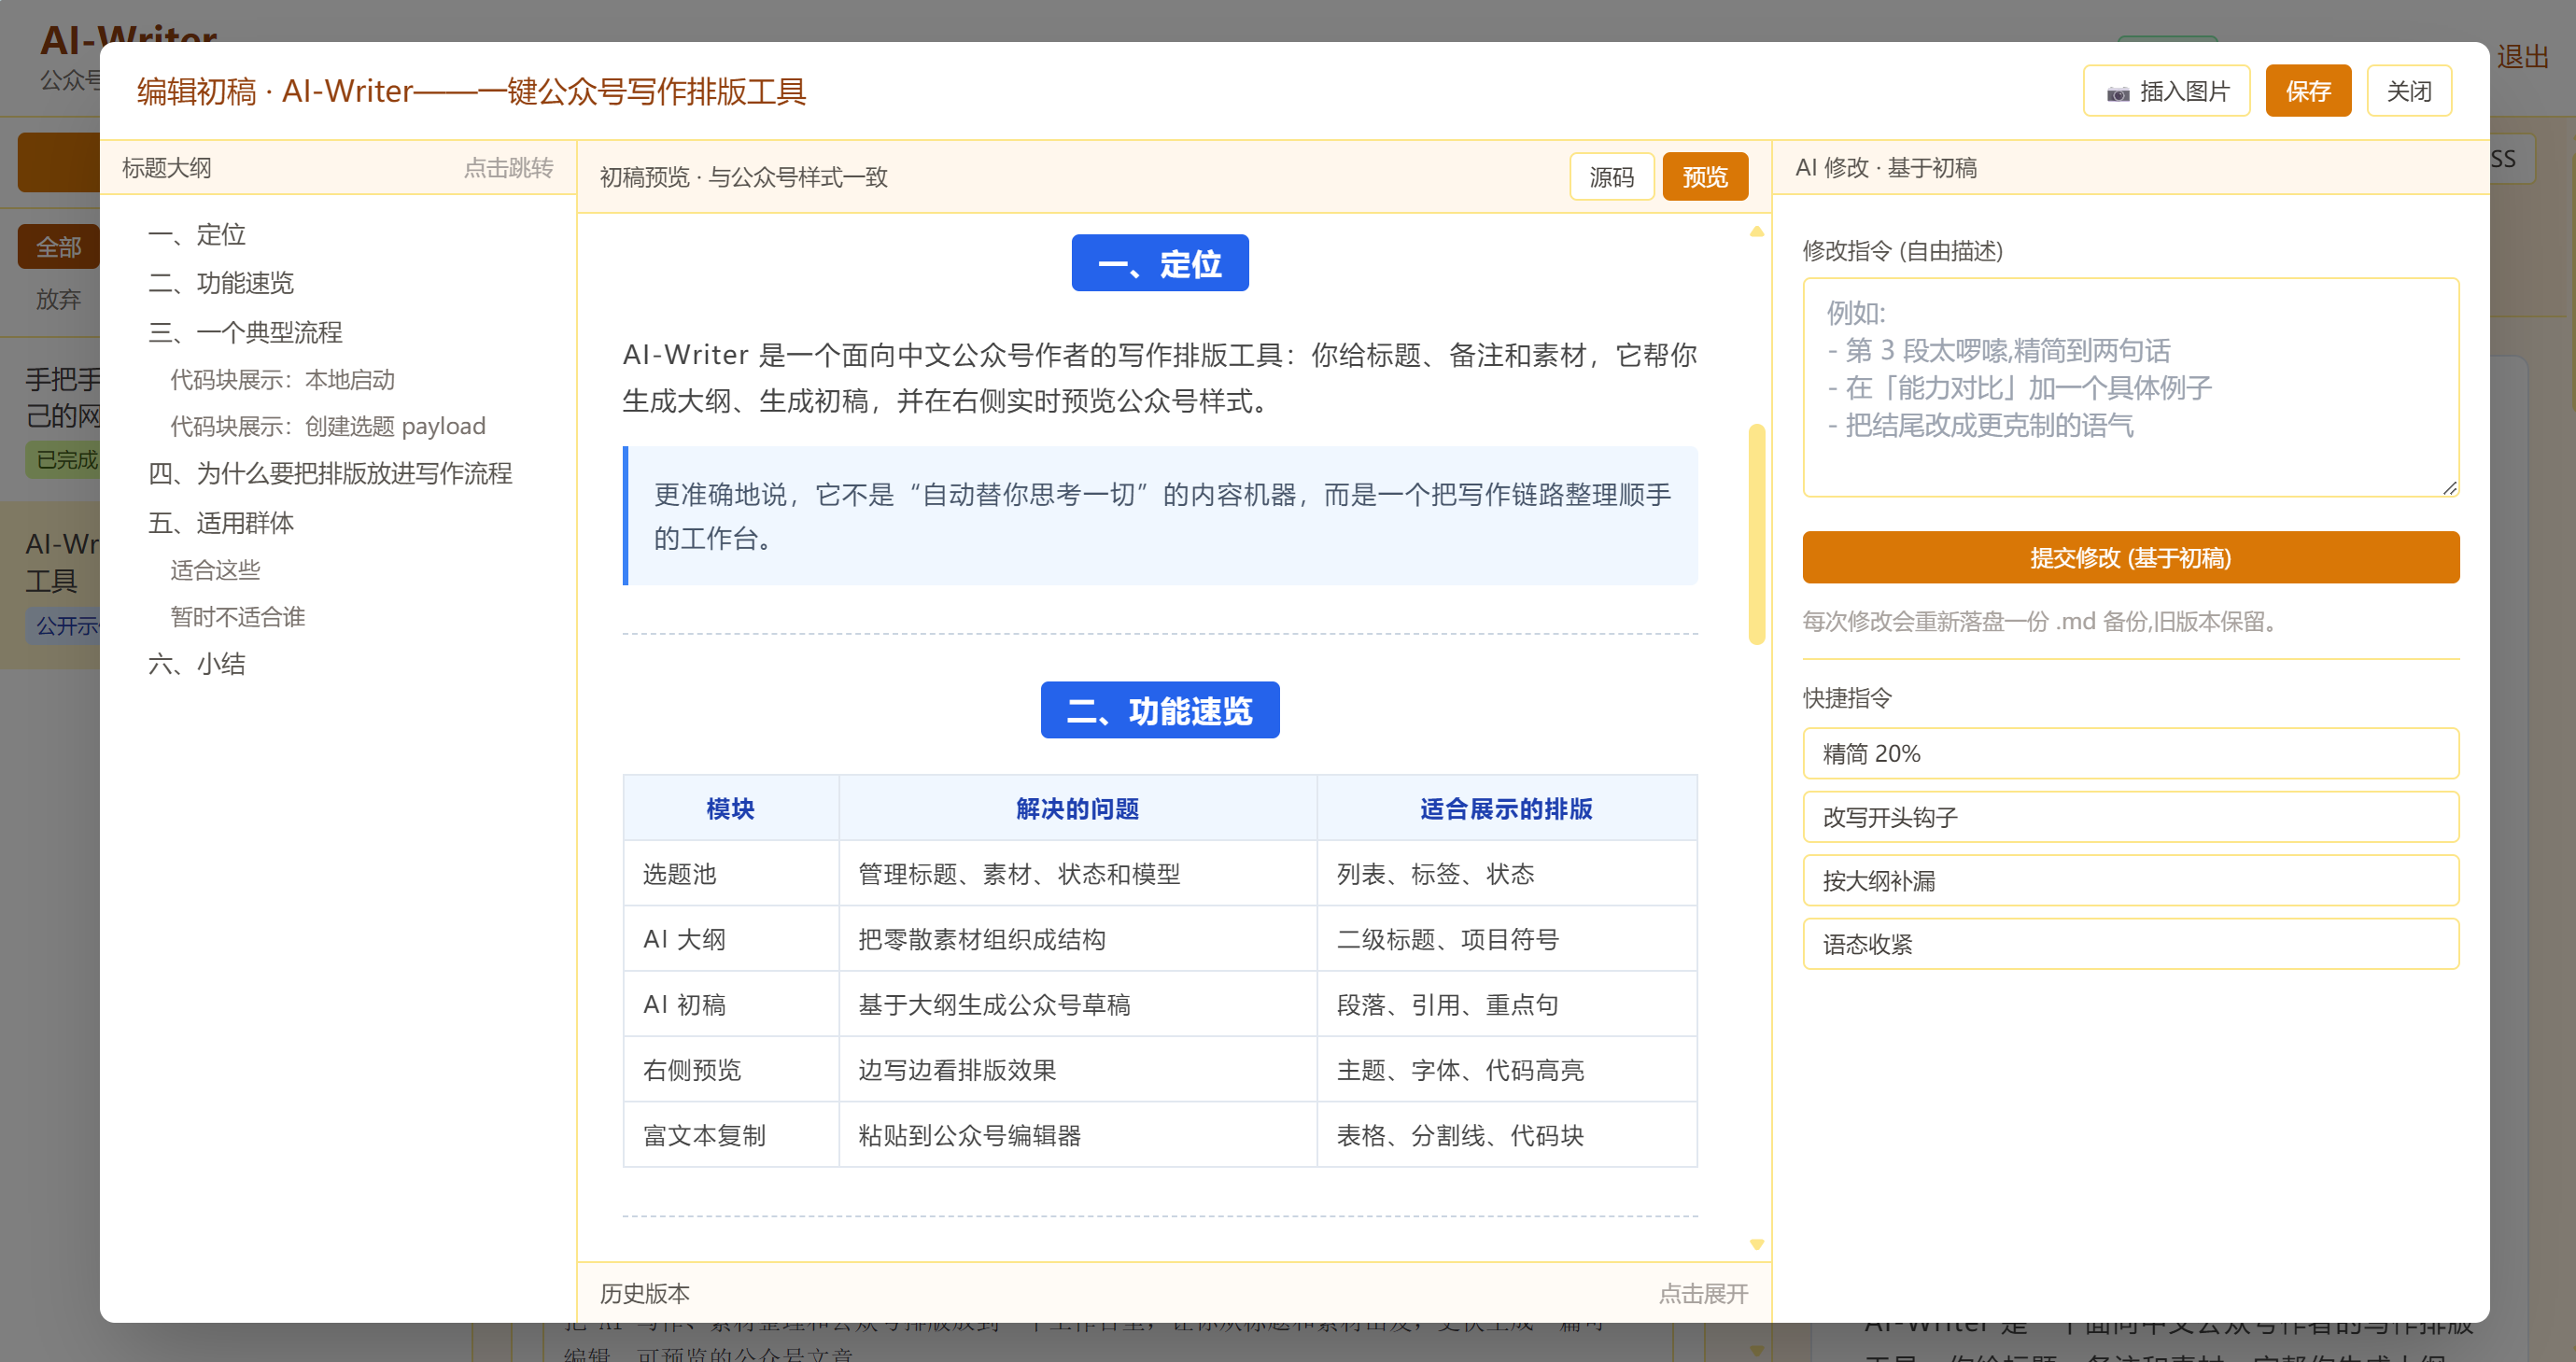Jump to 四、为什么要把排版放进写作流程
This screenshot has width=2576, height=1362.
pos(330,473)
